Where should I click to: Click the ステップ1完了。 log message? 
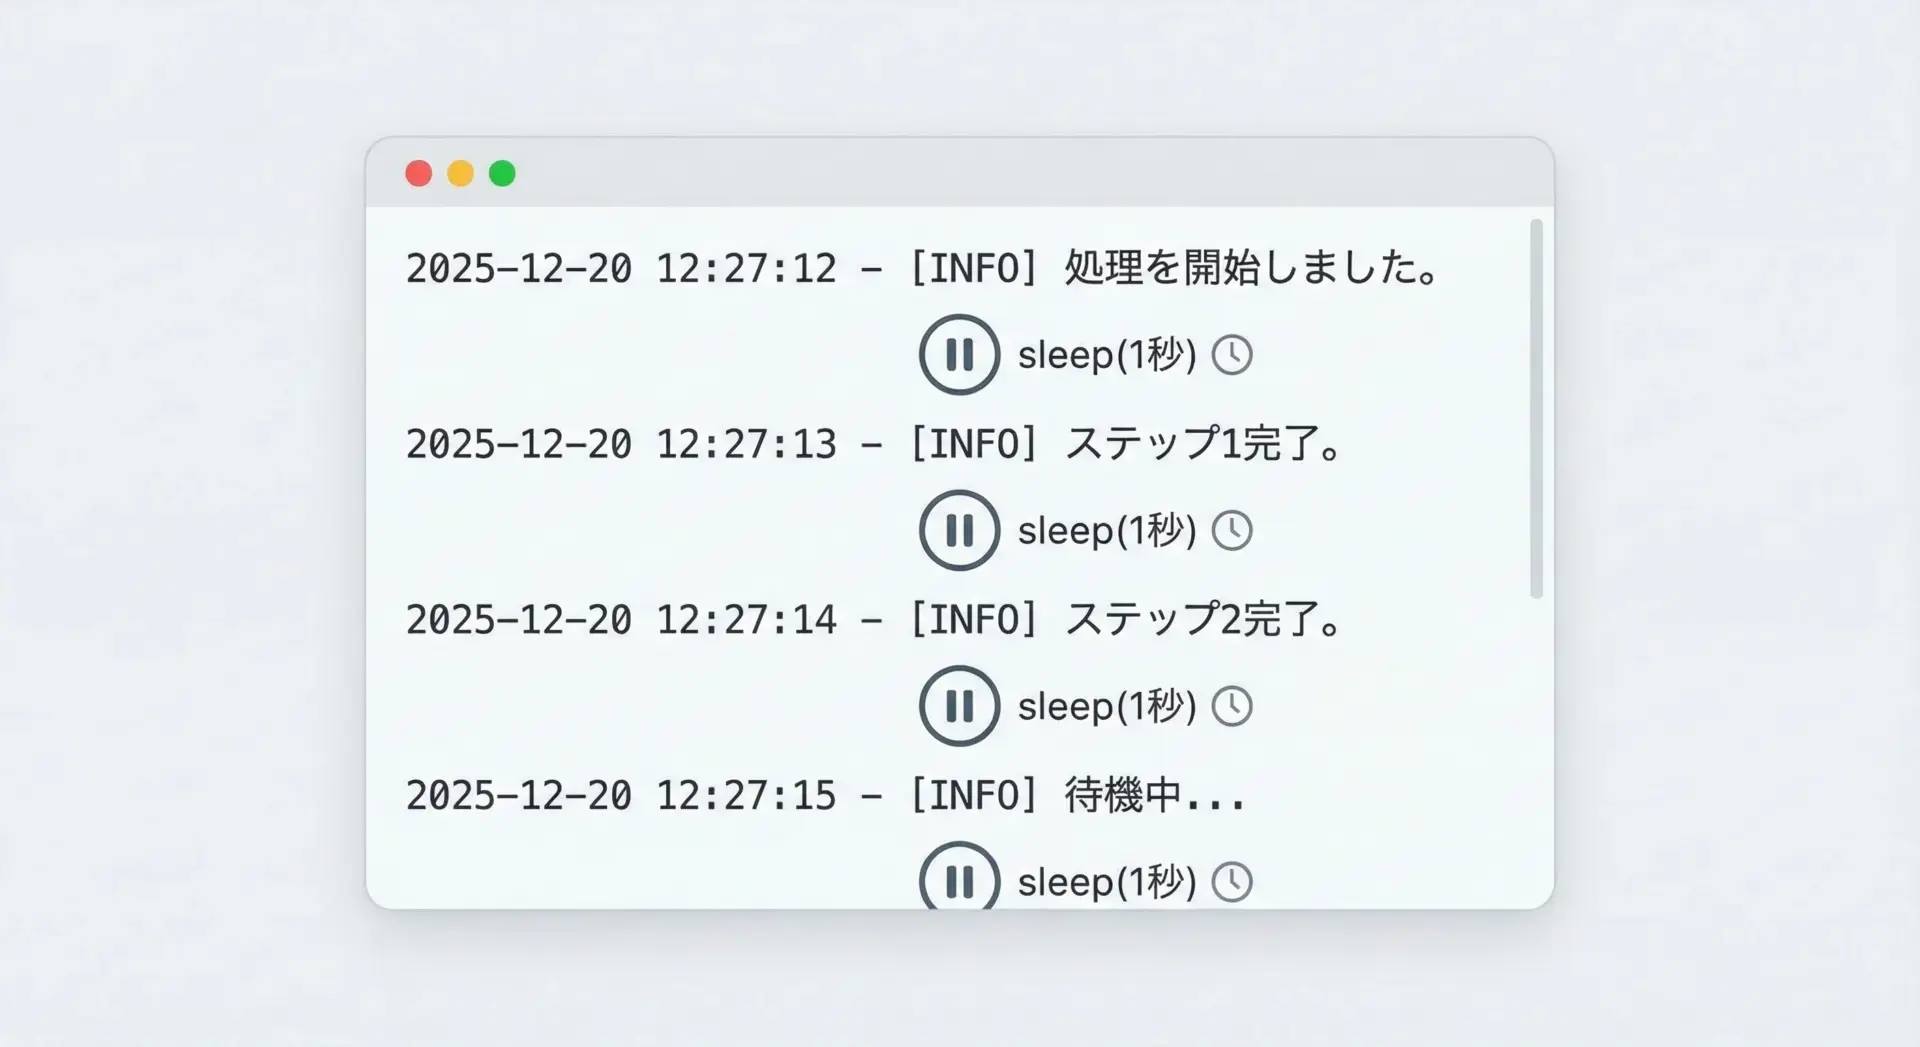[x=1203, y=444]
